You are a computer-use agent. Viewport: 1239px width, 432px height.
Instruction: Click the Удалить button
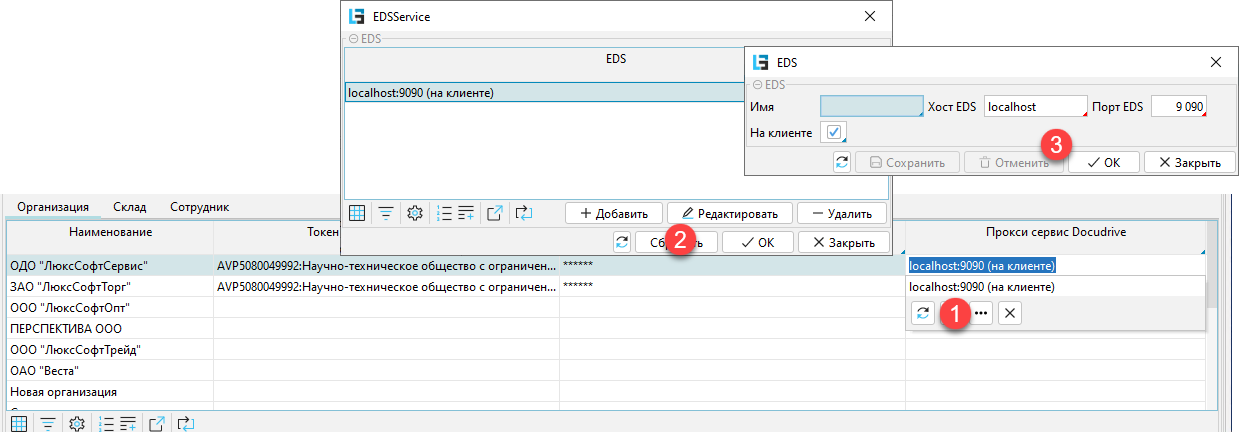pyautogui.click(x=841, y=213)
